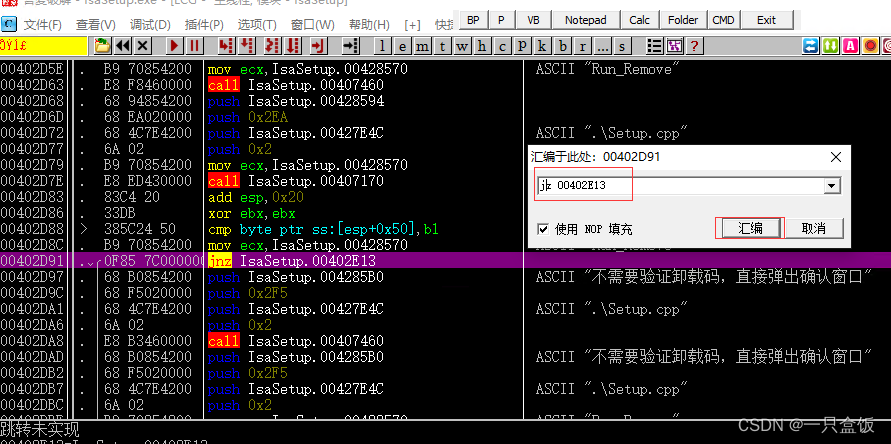The height and width of the screenshot is (444, 891).
Task: Click the orange record circle icon
Action: pos(871,45)
